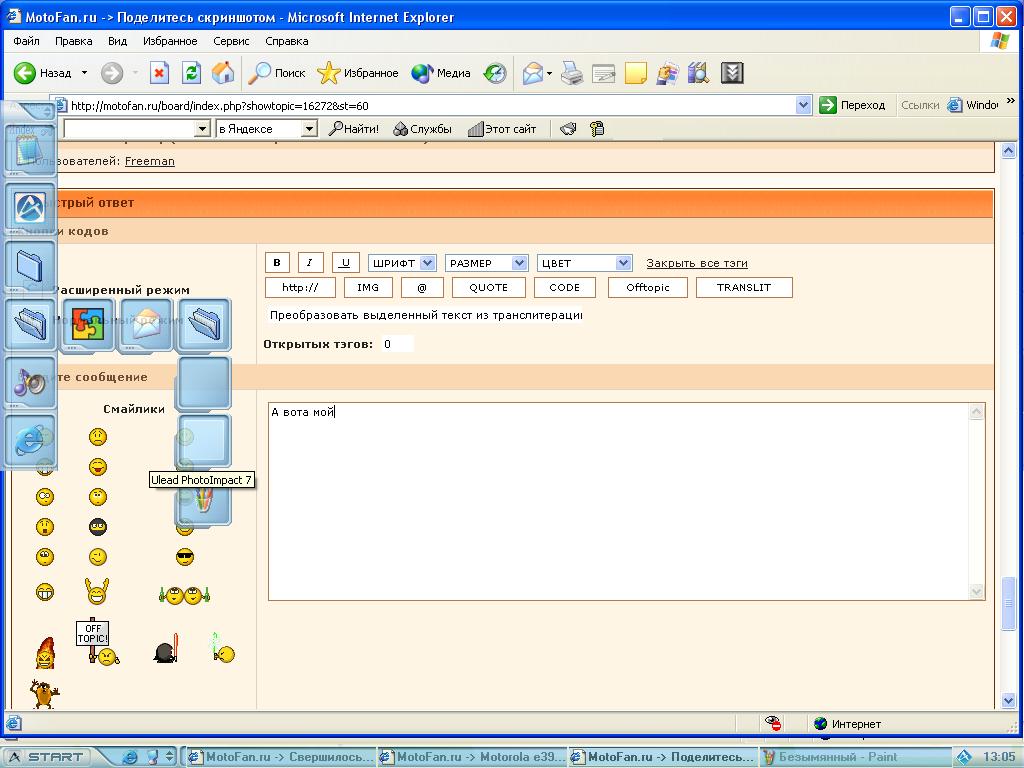The image size is (1024, 768).
Task: Click the green Forward arrow button
Action: [112, 73]
